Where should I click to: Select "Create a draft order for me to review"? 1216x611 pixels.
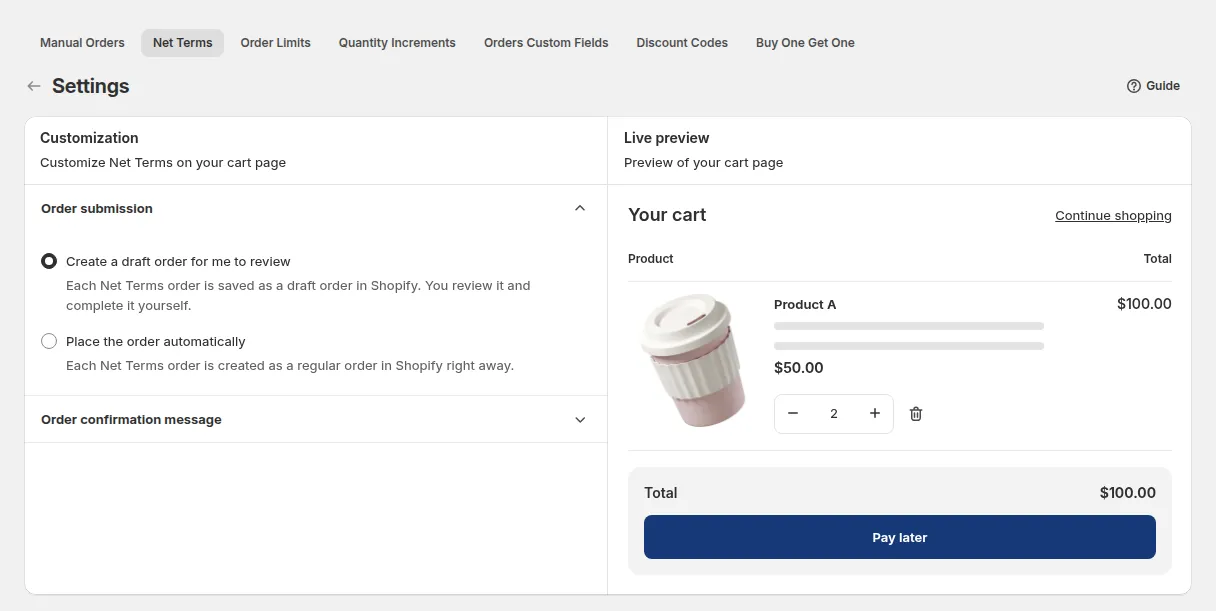tap(49, 261)
